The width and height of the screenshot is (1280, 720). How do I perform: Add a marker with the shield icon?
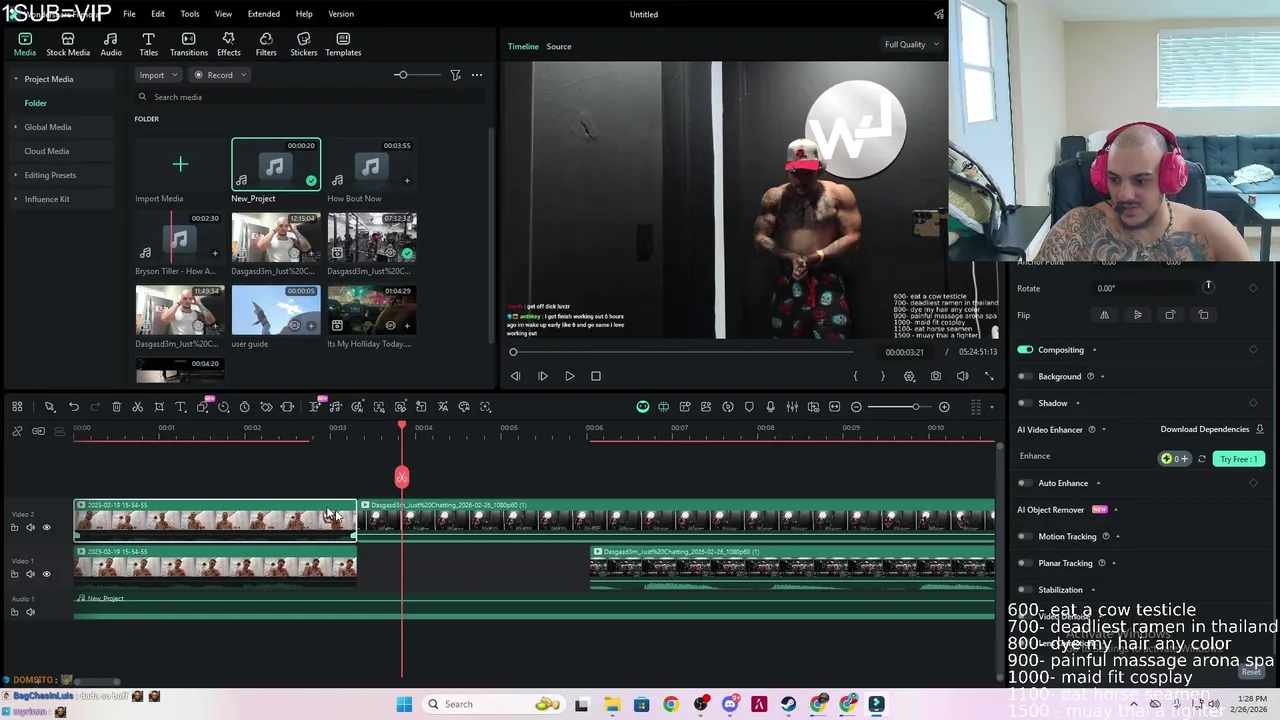pos(749,407)
